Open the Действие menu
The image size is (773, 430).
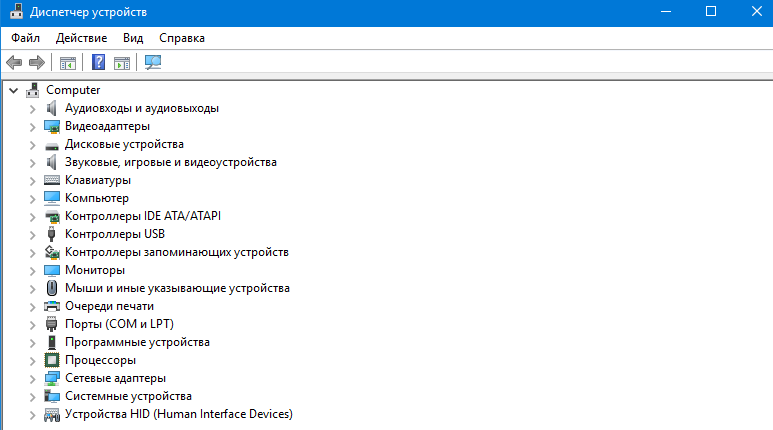pos(81,38)
